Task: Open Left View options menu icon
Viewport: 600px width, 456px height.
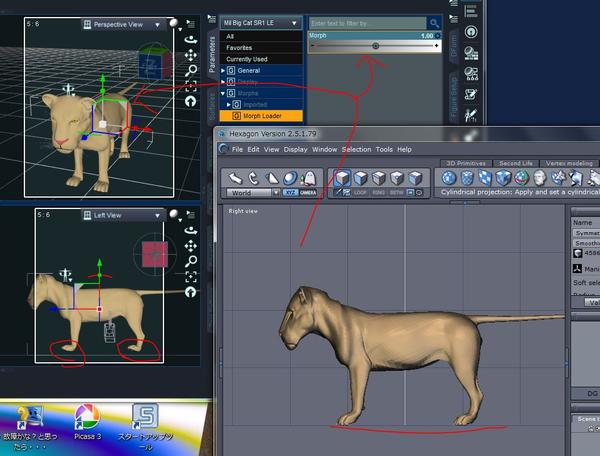Action: tap(191, 215)
